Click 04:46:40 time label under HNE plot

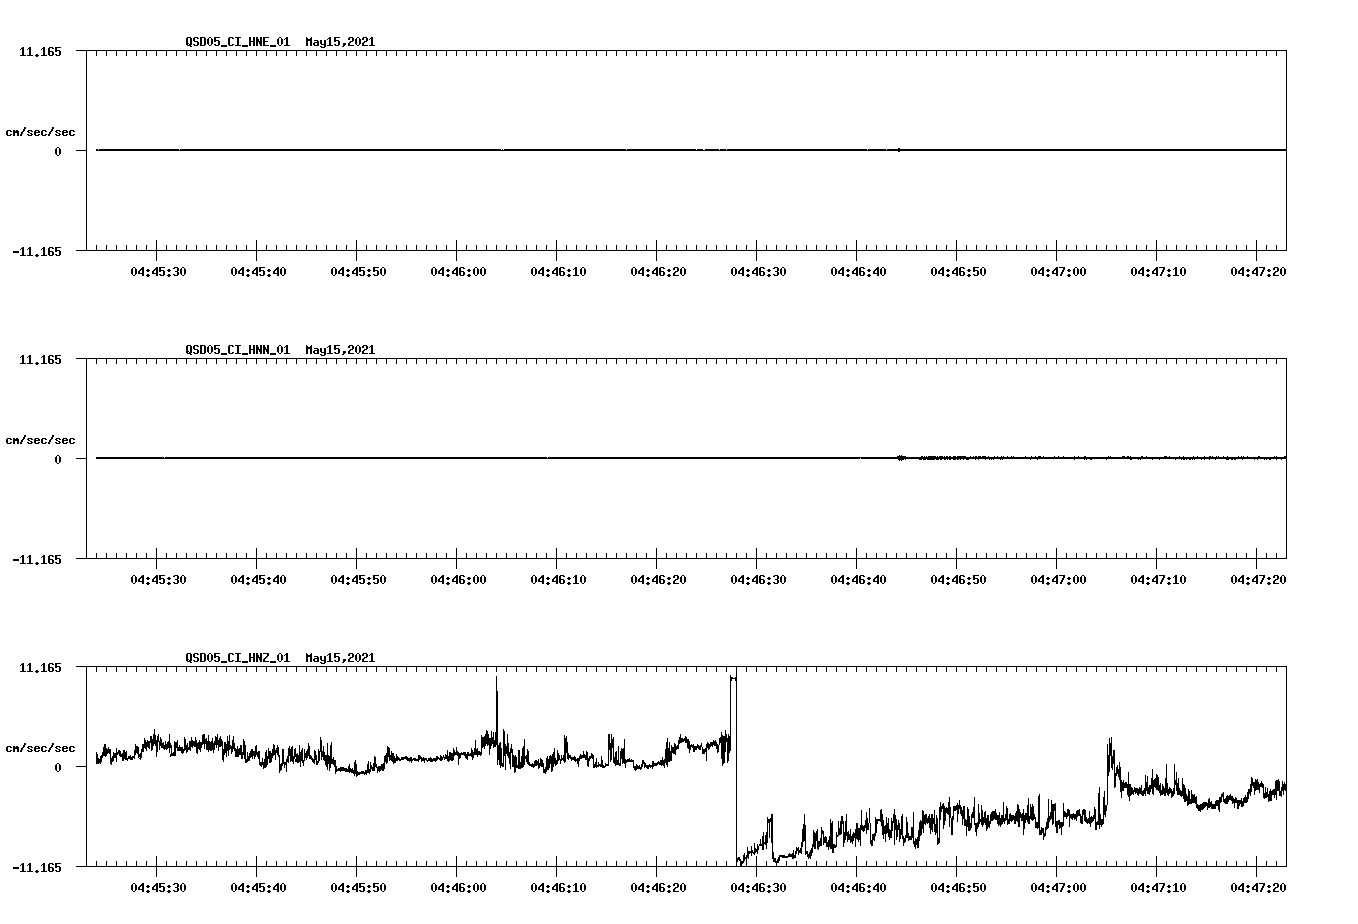[858, 271]
